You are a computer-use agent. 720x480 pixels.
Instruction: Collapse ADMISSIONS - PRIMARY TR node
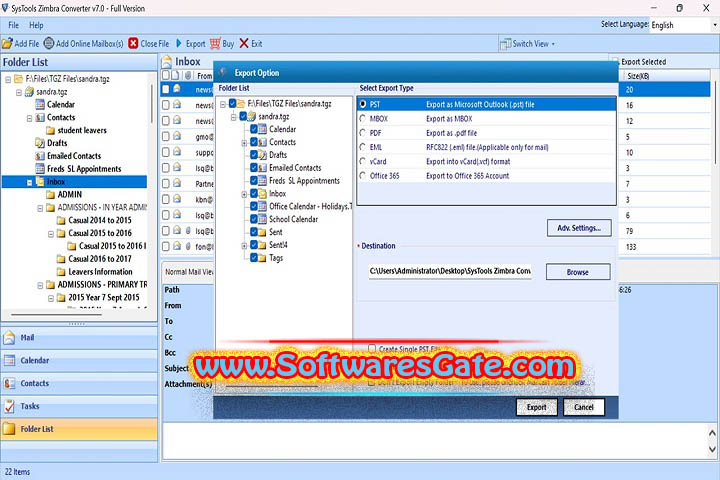tap(40, 285)
